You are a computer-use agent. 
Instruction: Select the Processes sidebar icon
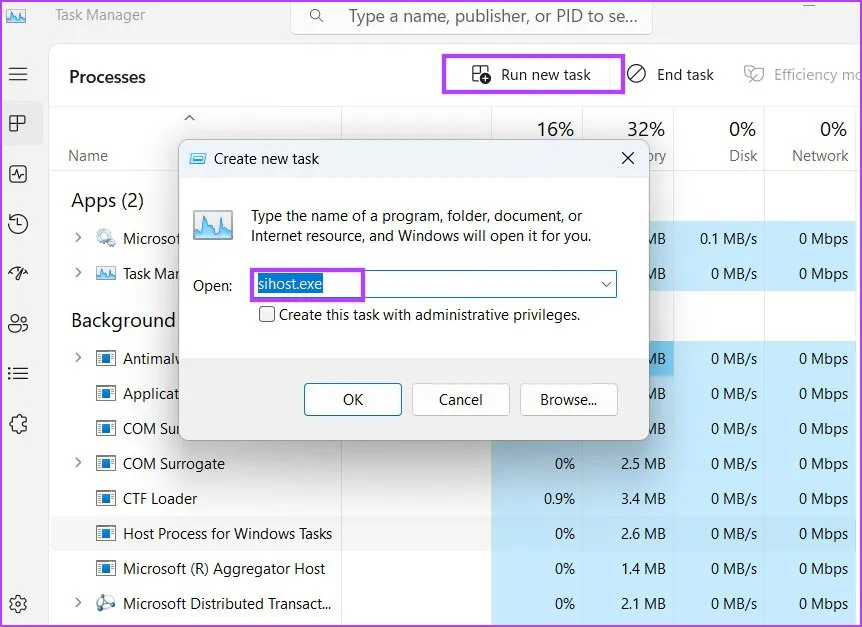pyautogui.click(x=17, y=124)
